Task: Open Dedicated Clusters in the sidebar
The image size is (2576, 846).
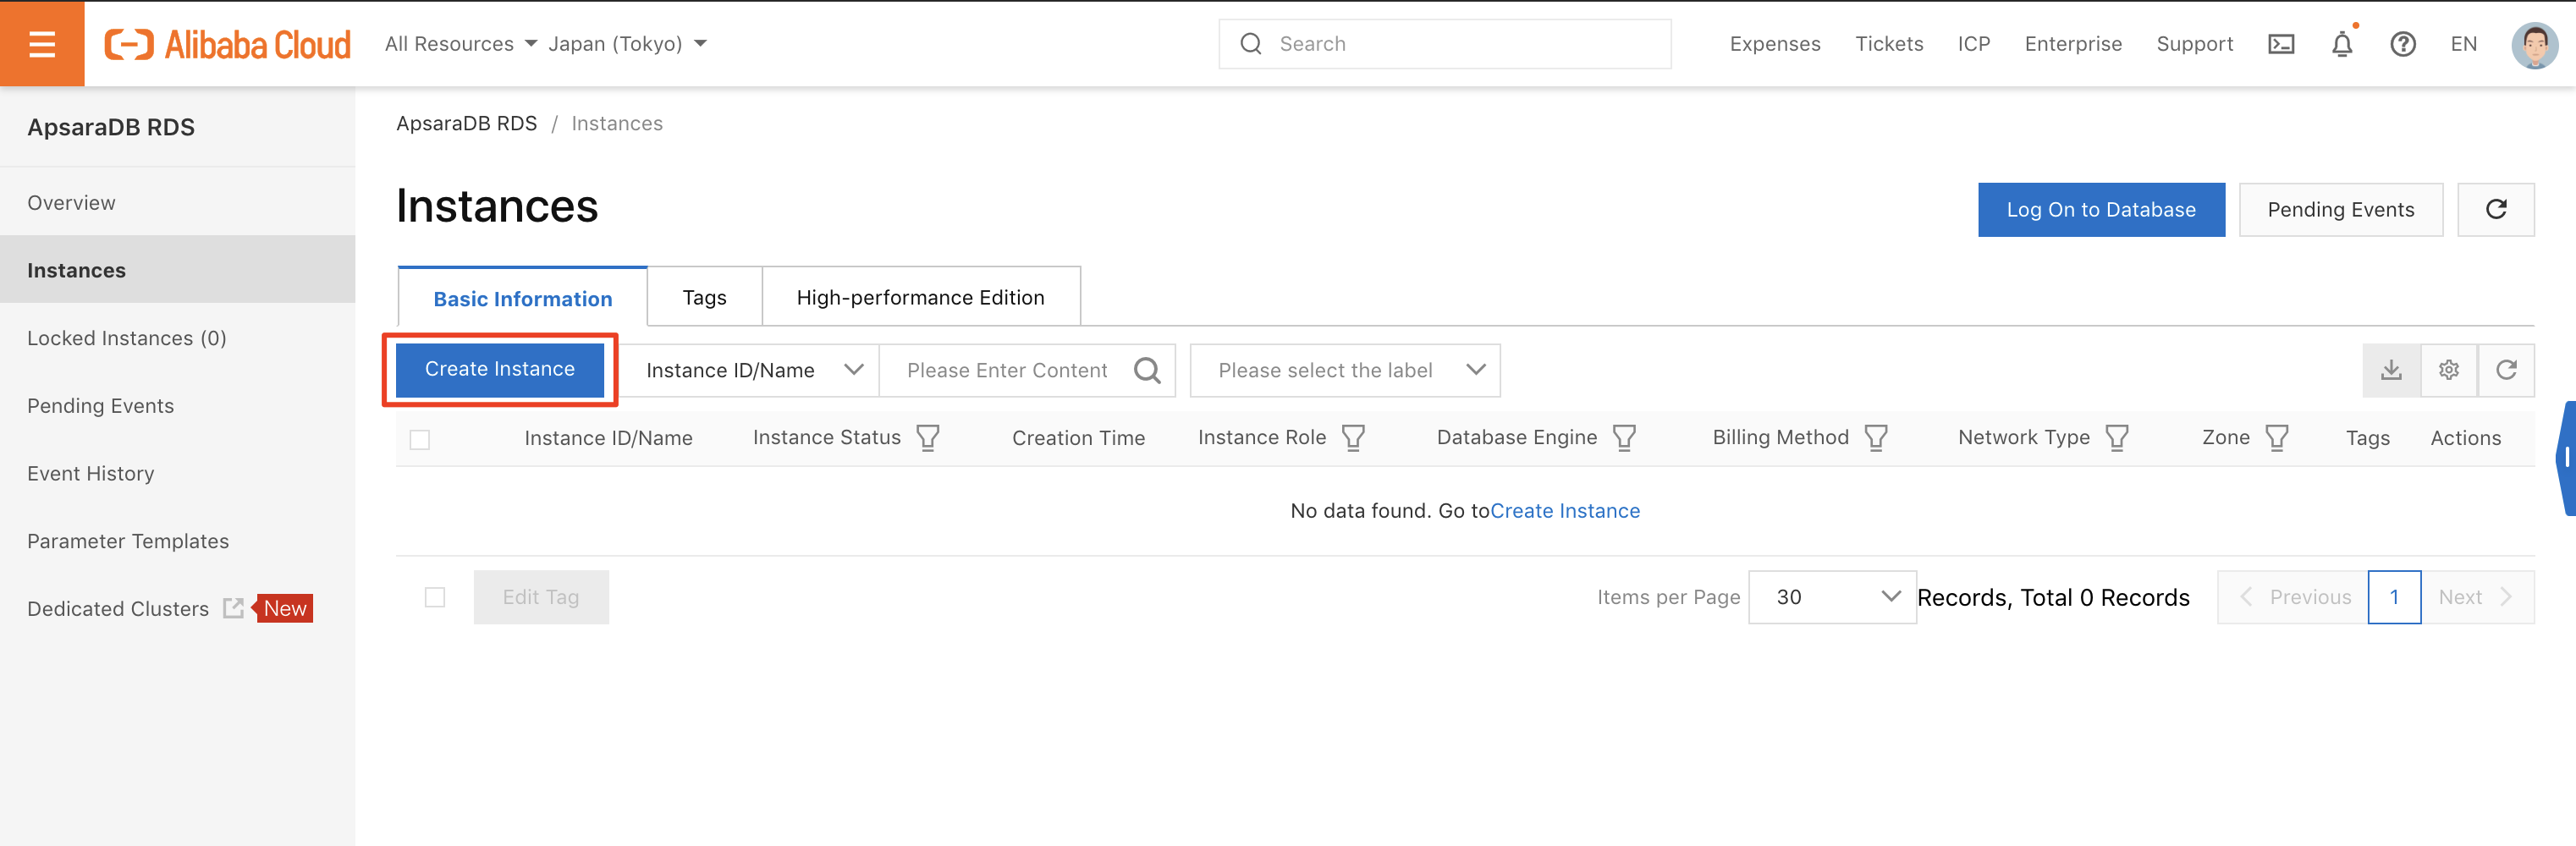Action: (118, 608)
